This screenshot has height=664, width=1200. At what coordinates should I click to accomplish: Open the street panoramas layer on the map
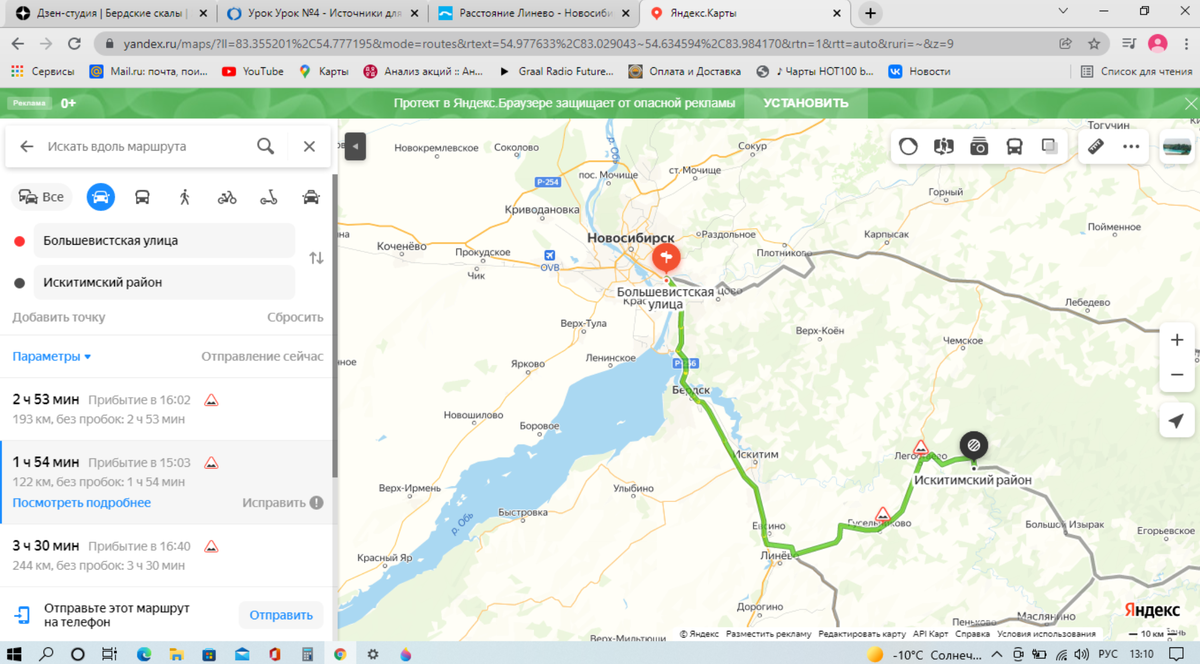coord(943,146)
